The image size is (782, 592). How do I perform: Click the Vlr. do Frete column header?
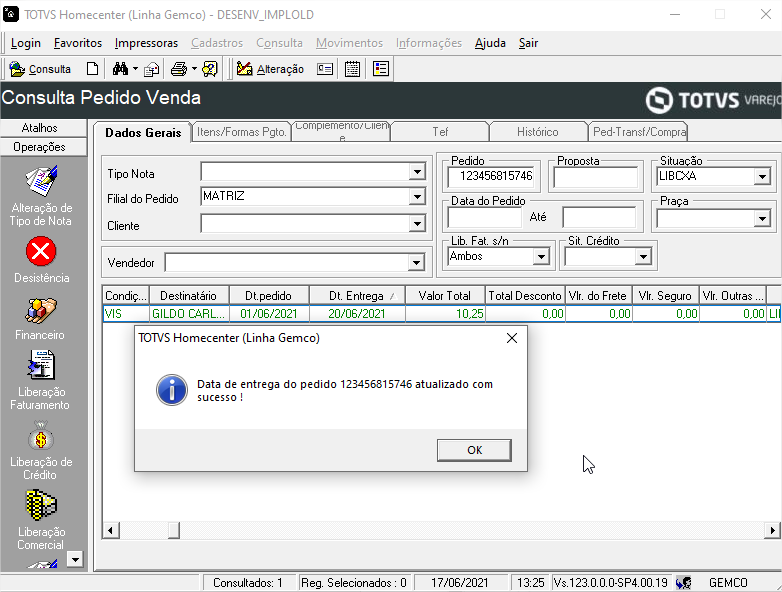coord(598,296)
